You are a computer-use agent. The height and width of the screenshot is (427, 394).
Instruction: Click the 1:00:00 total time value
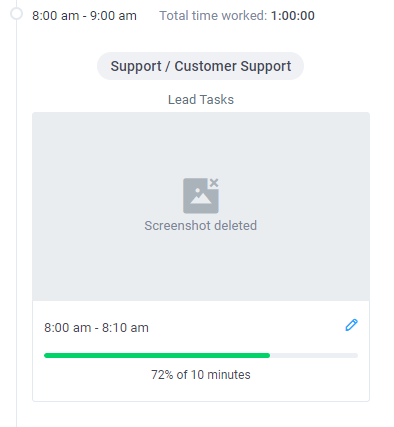click(293, 16)
